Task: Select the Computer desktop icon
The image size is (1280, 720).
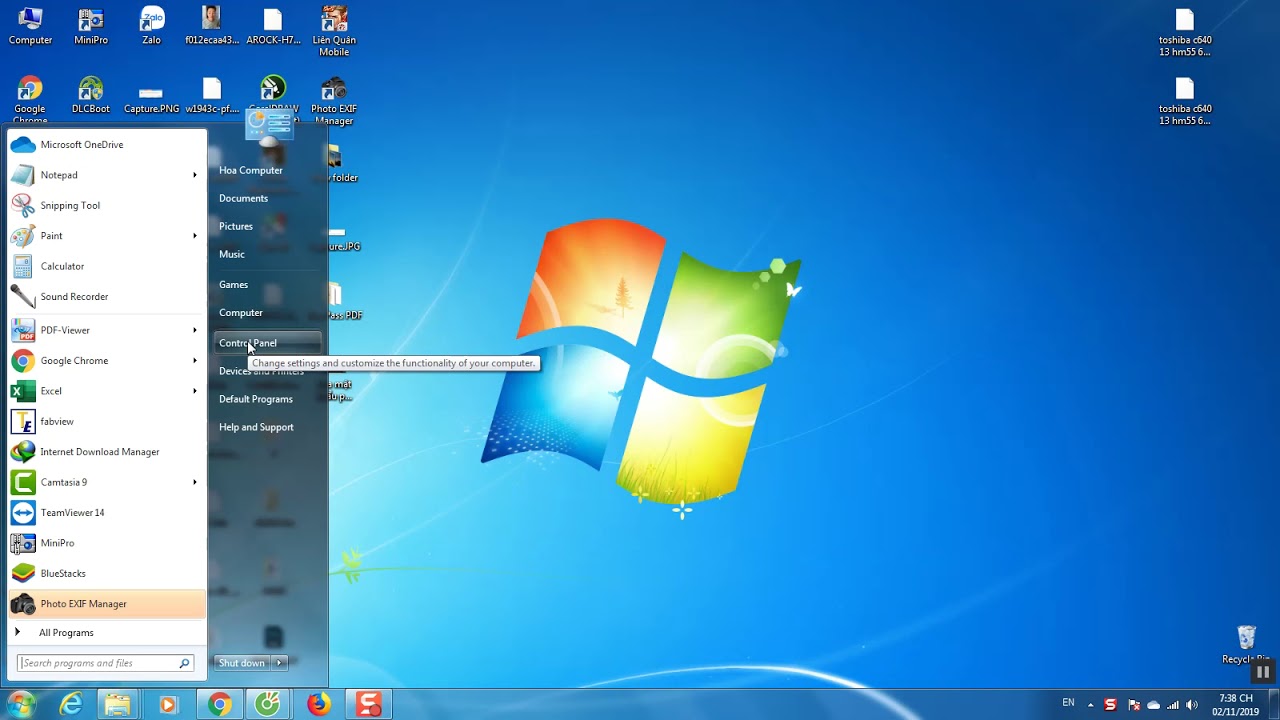Action: pos(30,26)
